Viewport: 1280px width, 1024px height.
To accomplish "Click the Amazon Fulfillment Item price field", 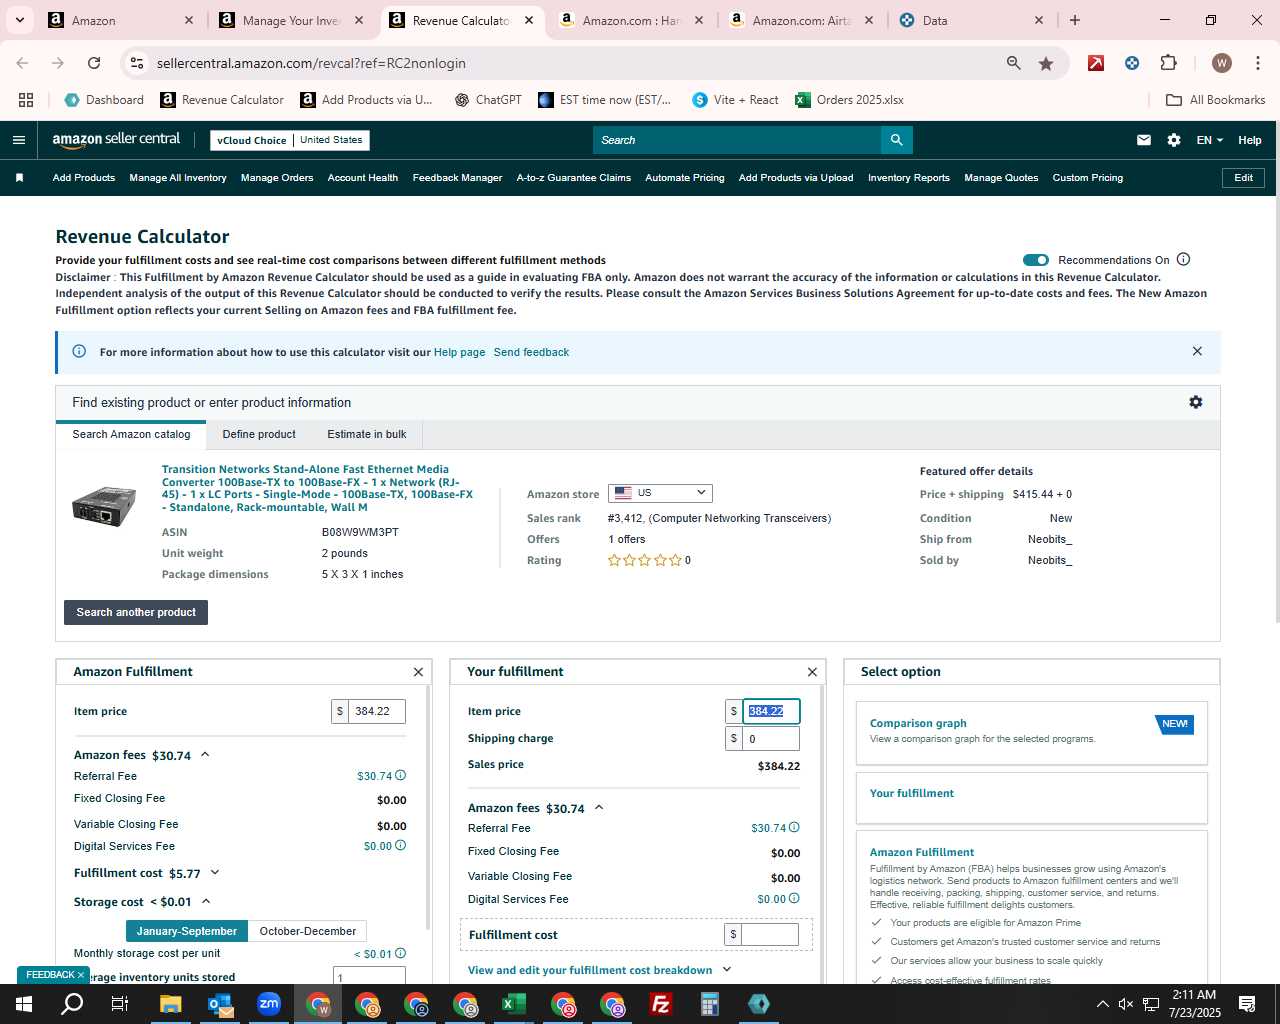I will [x=376, y=711].
